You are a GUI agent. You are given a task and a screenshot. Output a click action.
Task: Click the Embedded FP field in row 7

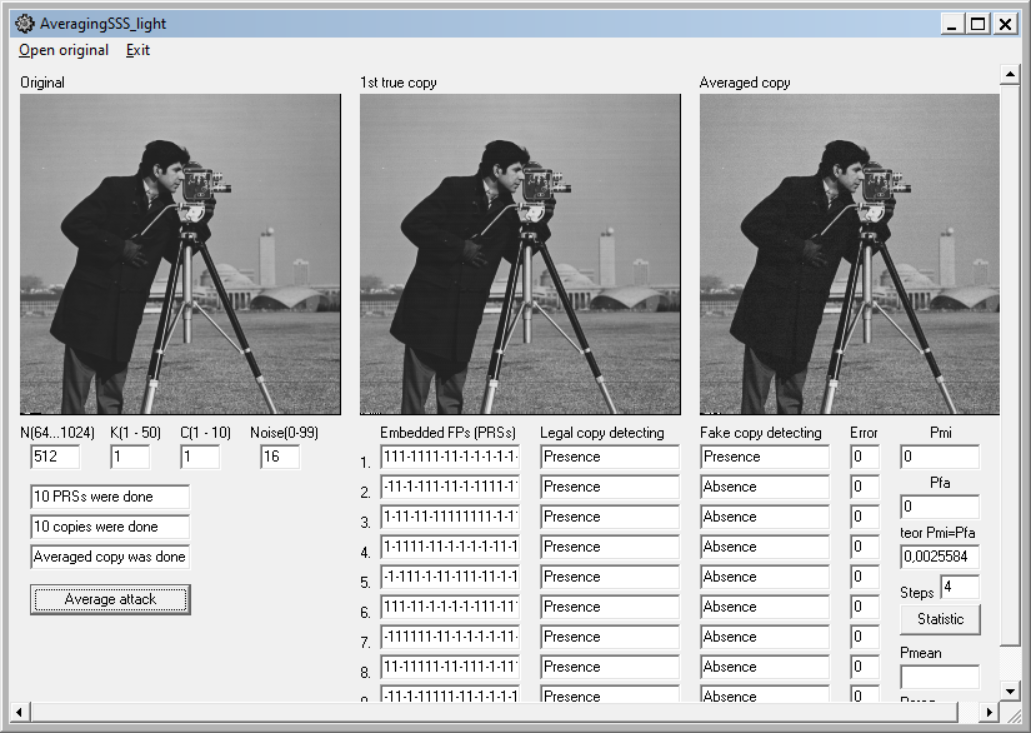click(x=450, y=637)
